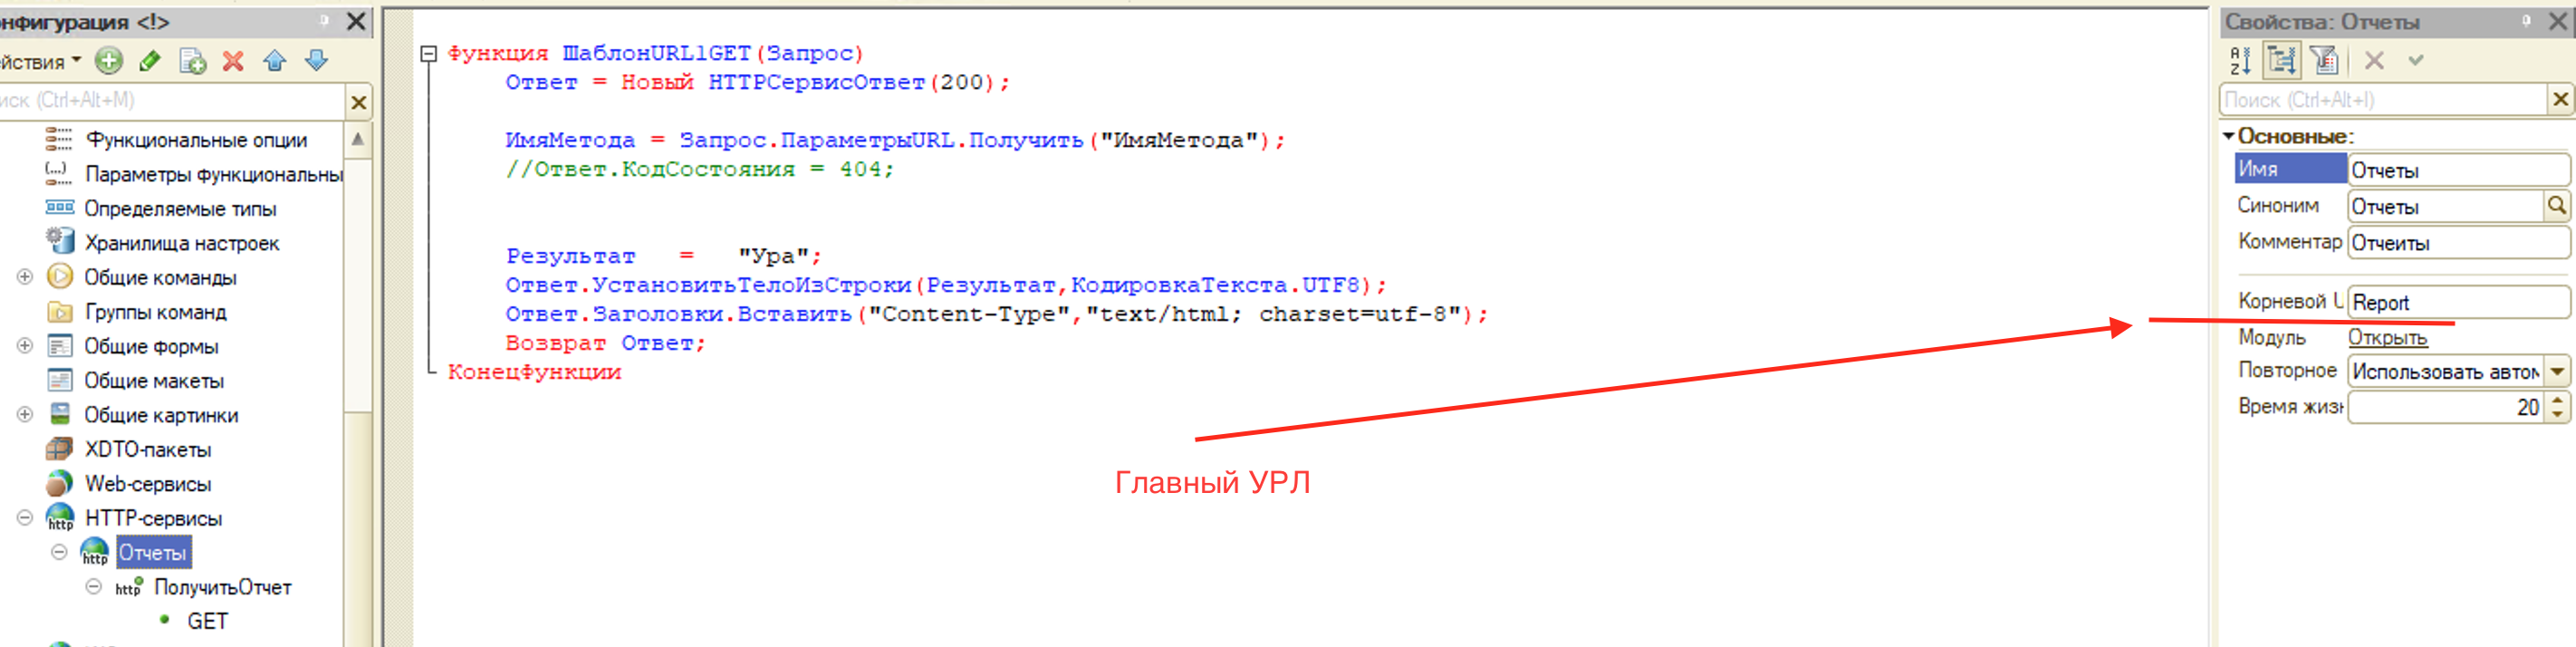Click the Copy object toolbar icon
Viewport: 2576px width, 647px height.
point(192,61)
